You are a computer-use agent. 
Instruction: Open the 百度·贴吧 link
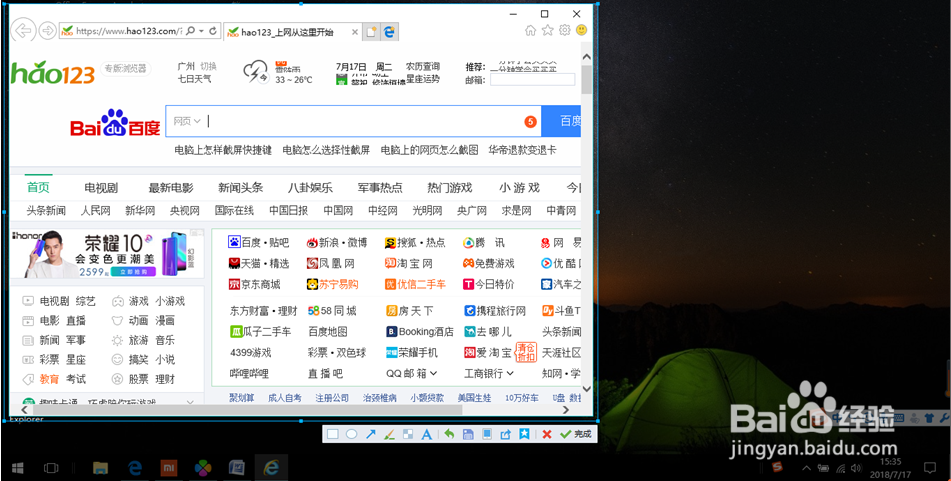[x=259, y=243]
